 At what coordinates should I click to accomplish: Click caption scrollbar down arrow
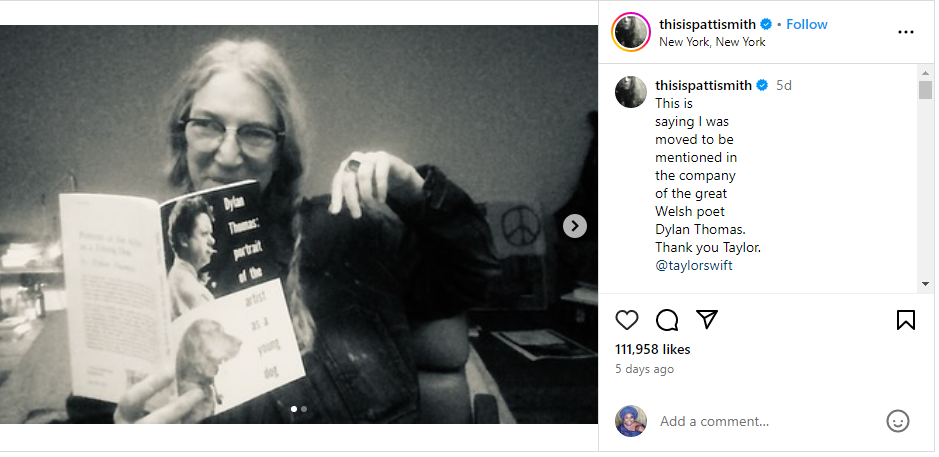(926, 284)
